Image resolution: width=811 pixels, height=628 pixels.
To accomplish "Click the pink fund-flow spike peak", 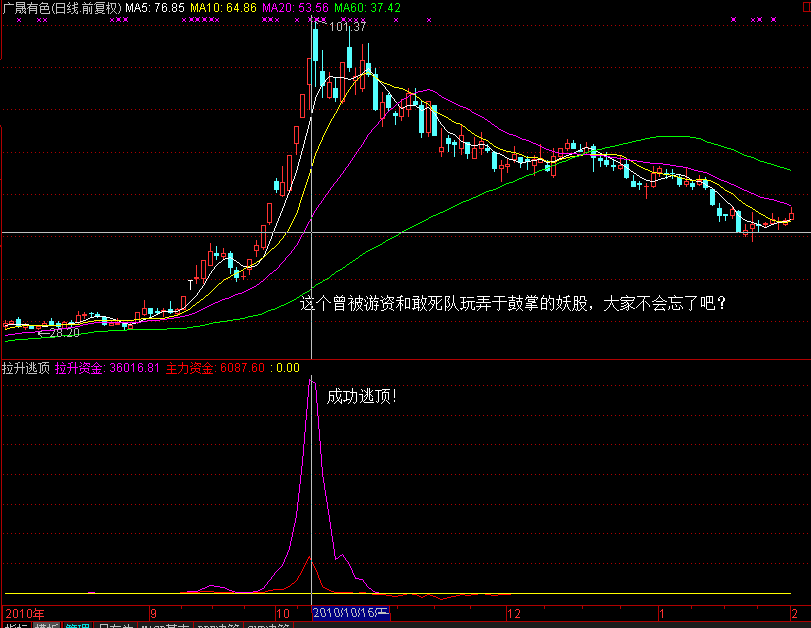I will (x=312, y=381).
